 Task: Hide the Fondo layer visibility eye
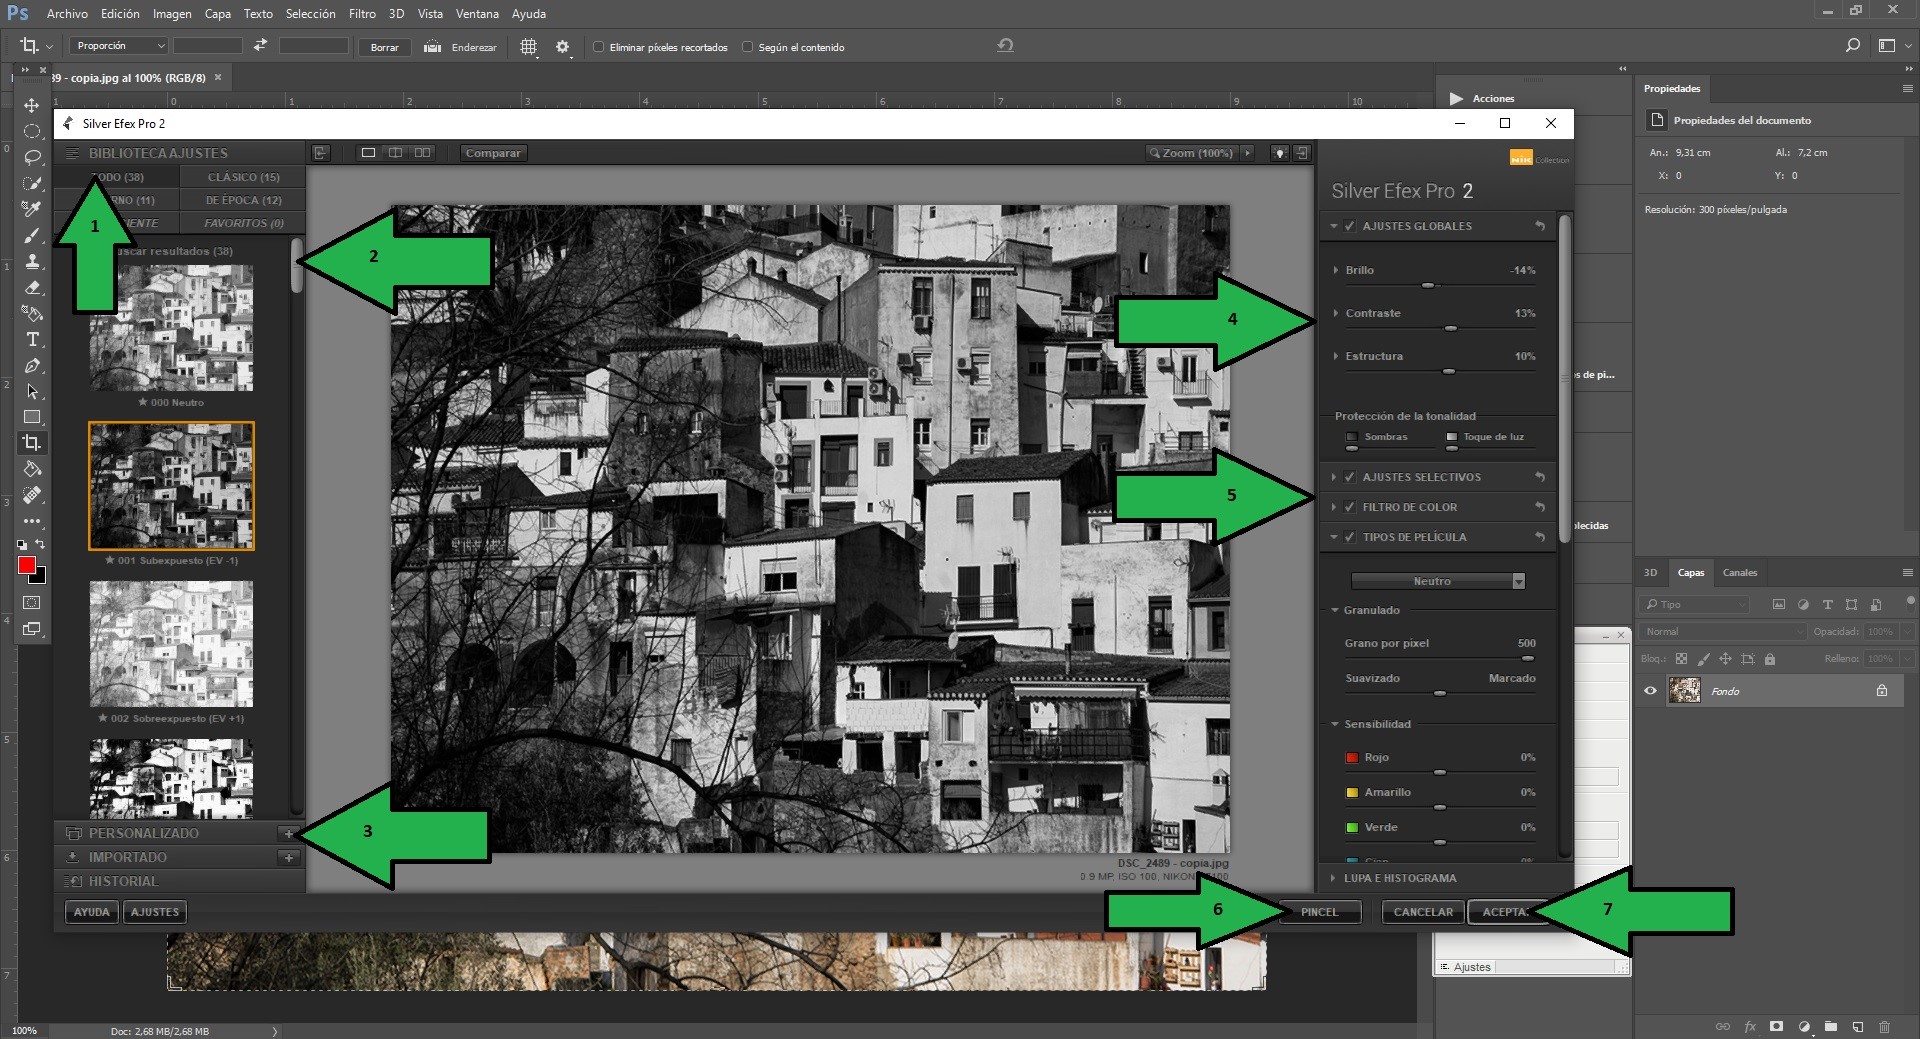pos(1650,690)
